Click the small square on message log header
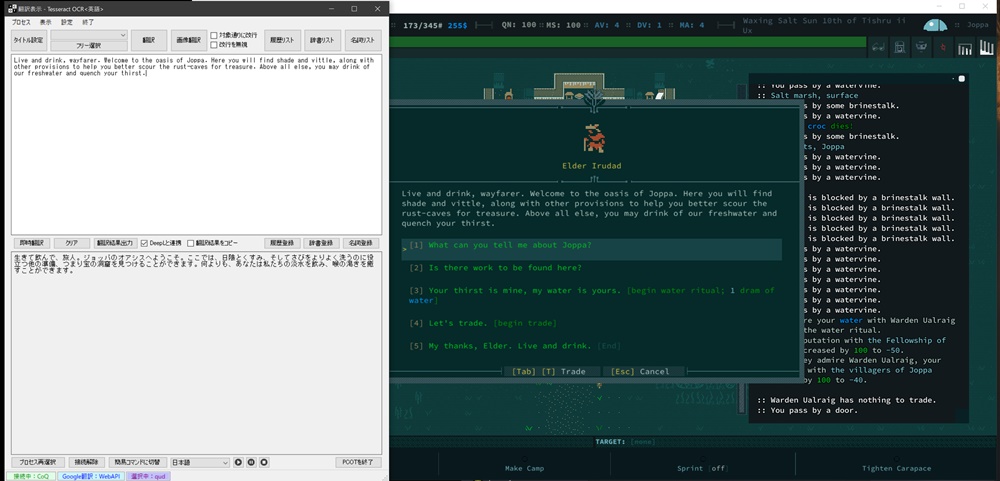Image resolution: width=1000 pixels, height=481 pixels. pos(961,78)
